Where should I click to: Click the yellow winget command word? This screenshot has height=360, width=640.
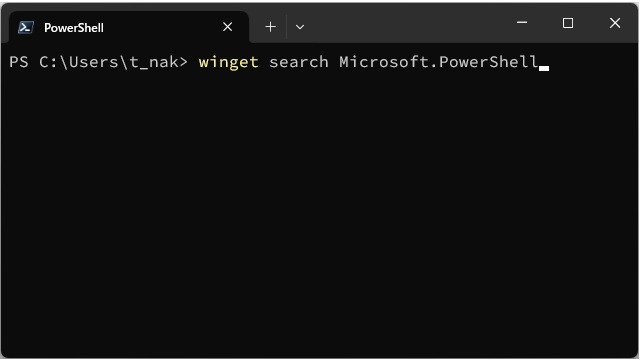tap(229, 62)
